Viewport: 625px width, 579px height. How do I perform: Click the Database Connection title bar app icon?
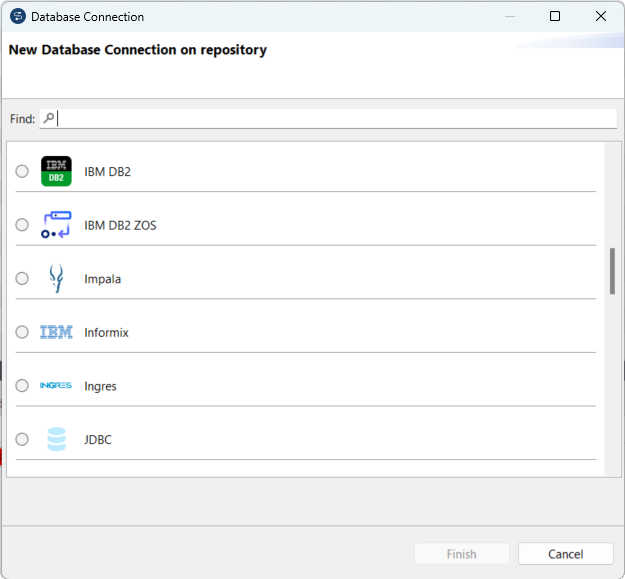[17, 16]
